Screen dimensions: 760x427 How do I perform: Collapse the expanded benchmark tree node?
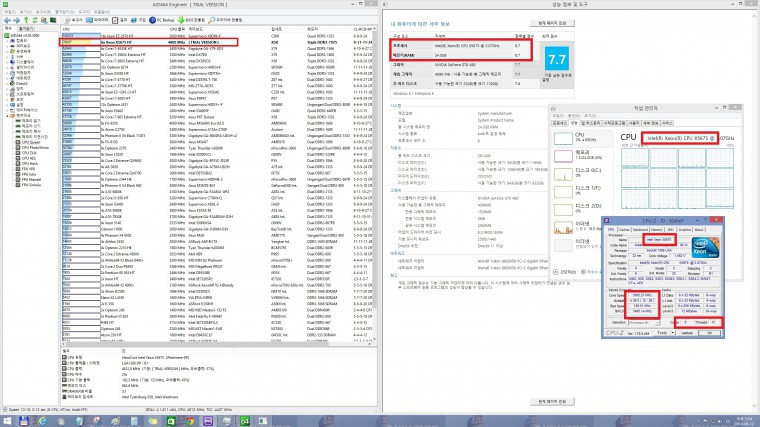click(x=7, y=115)
